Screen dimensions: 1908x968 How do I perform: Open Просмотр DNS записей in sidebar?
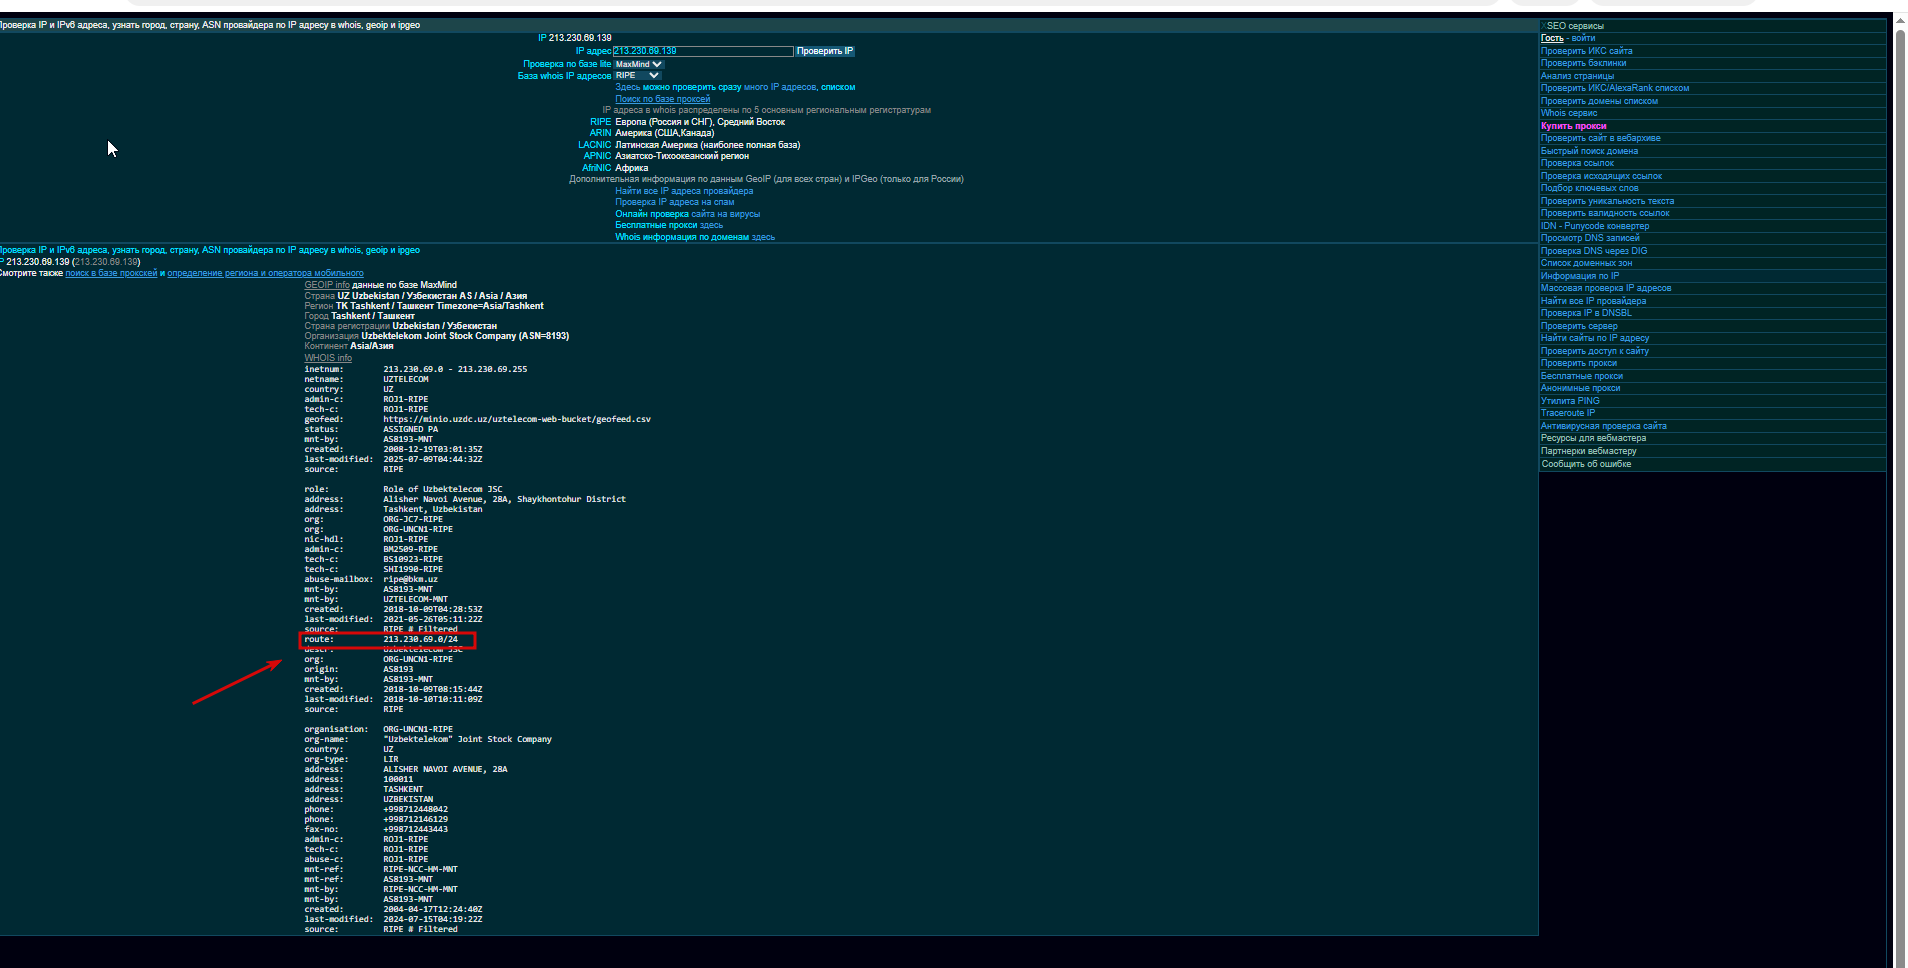pos(1590,238)
